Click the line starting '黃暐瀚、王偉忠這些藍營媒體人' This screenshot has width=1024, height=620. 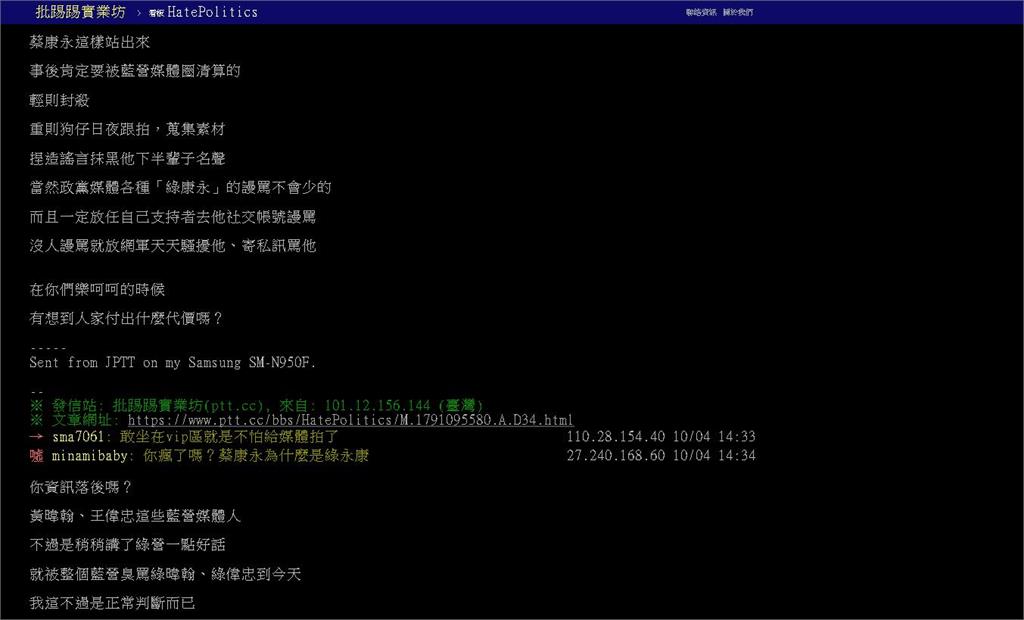tap(135, 516)
